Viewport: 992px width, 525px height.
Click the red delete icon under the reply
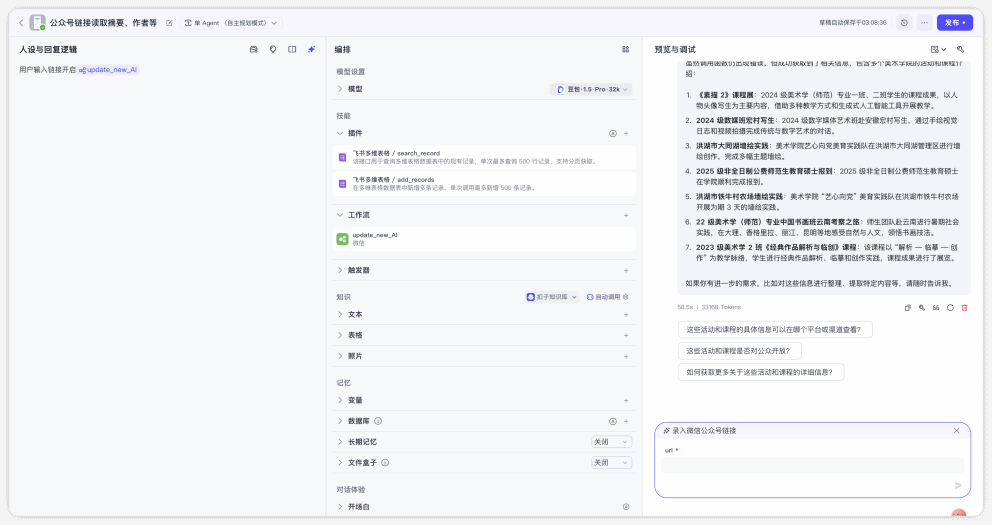[x=964, y=307]
